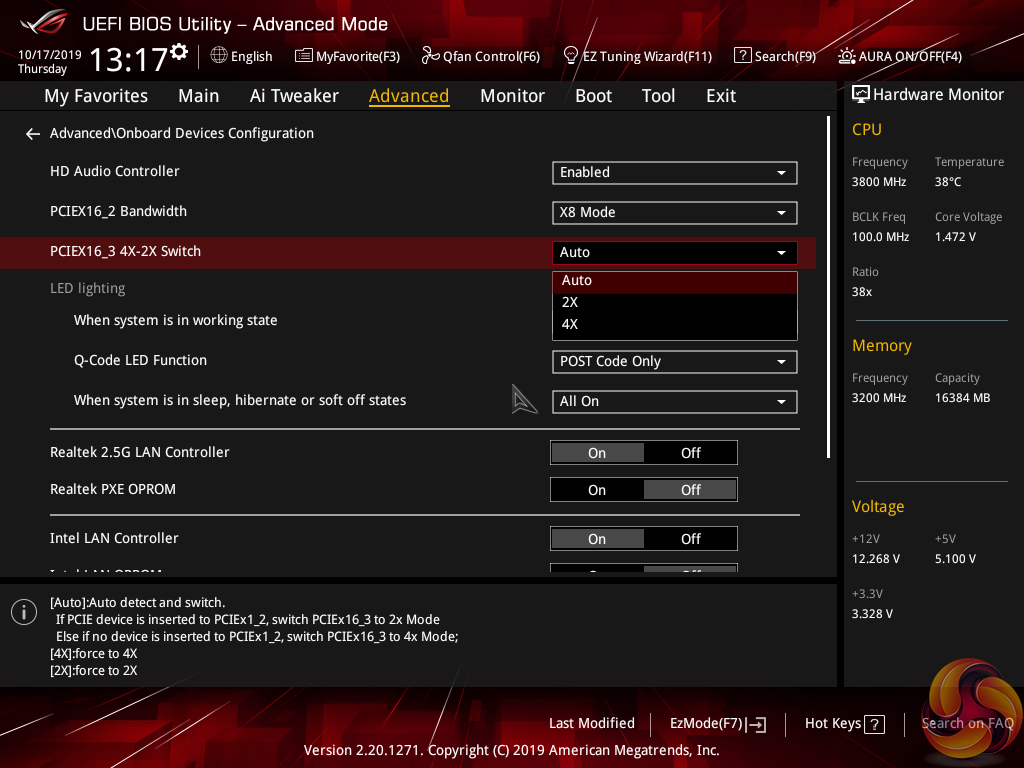
Task: Click the Last Modified button
Action: pyautogui.click(x=591, y=724)
